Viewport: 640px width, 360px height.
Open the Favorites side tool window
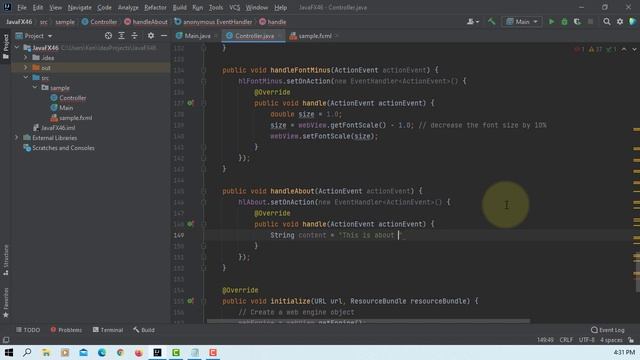coord(6,302)
